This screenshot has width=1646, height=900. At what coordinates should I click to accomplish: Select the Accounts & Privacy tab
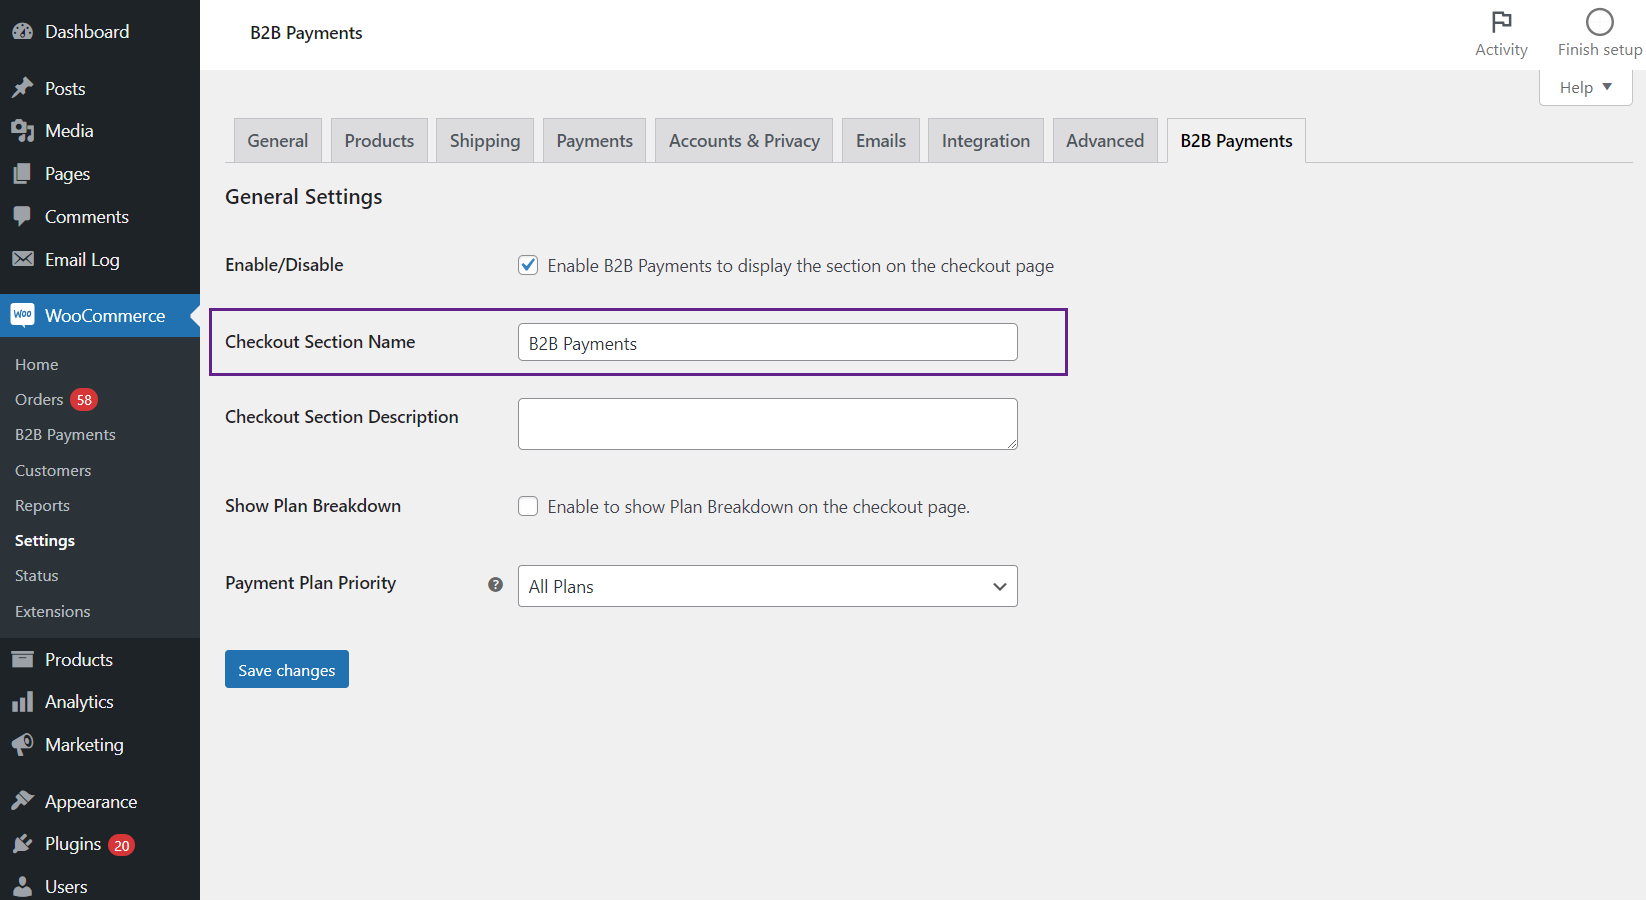point(744,141)
